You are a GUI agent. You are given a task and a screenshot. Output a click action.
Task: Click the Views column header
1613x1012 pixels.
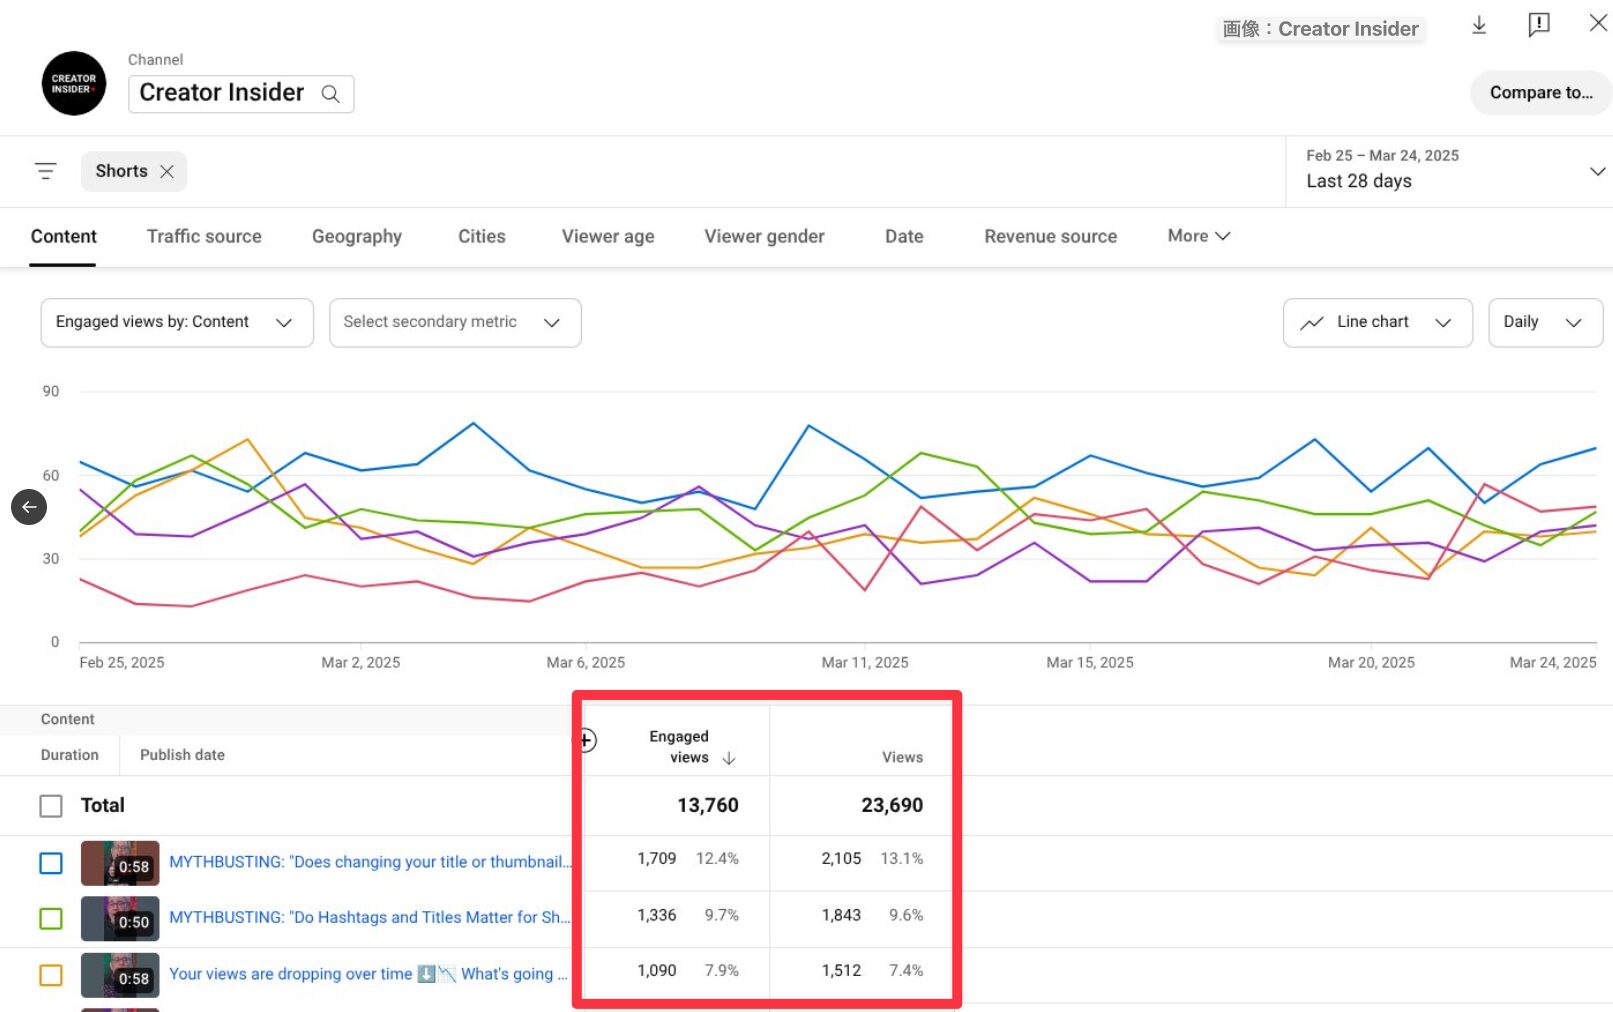click(x=902, y=758)
